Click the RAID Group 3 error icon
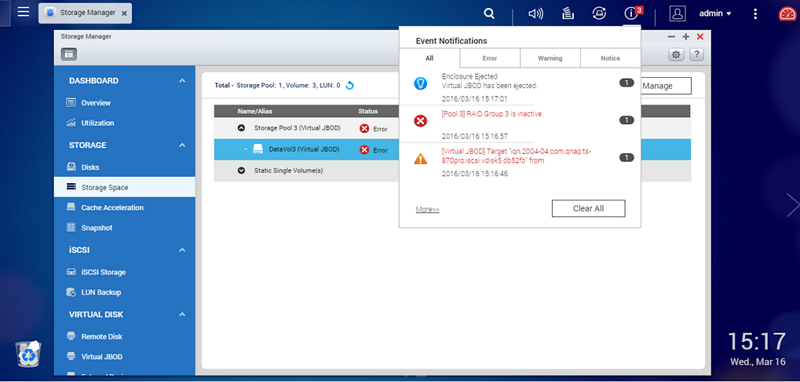 tap(420, 121)
